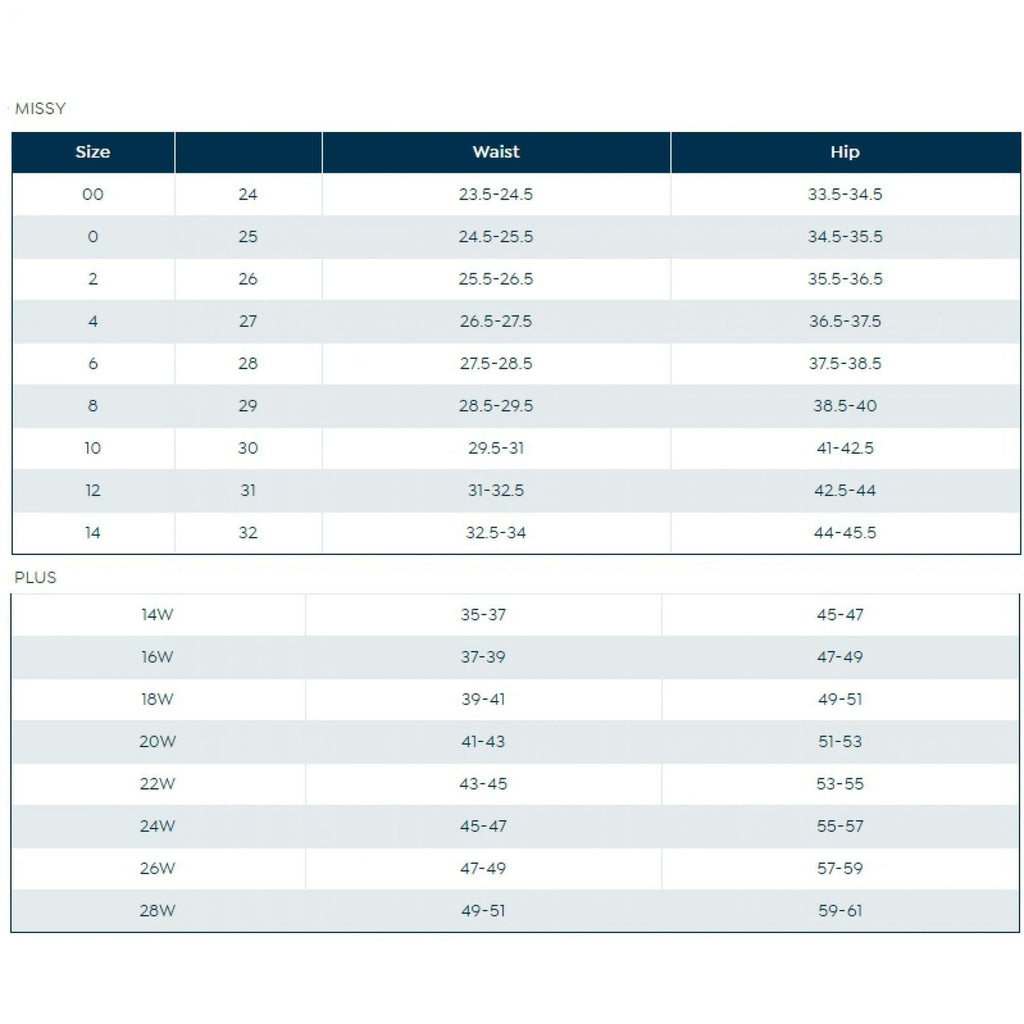Click the 26.5-27.5 waist cell
The image size is (1024, 1024).
click(496, 321)
